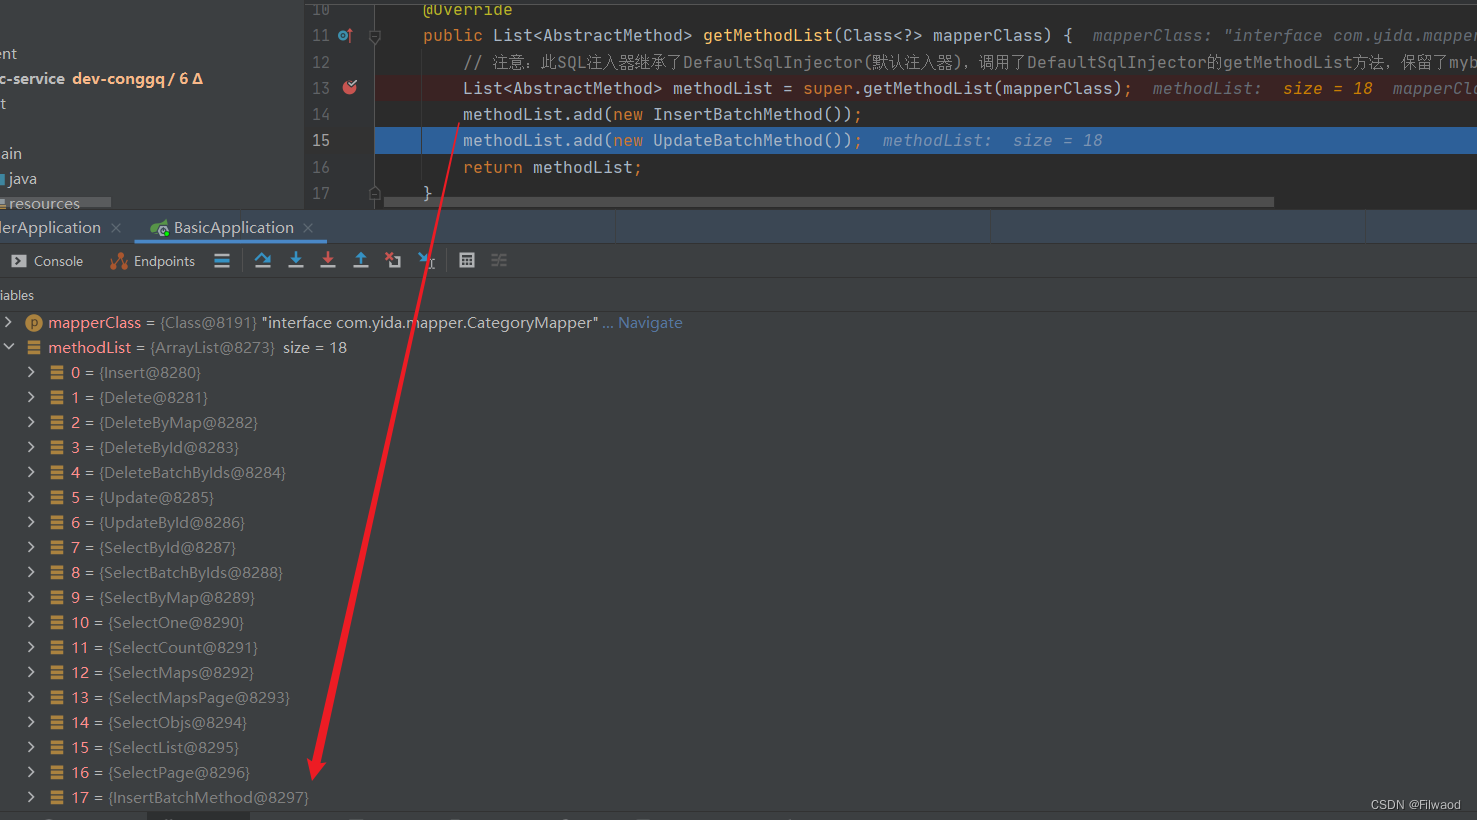Expand element 2 DeleteByMap@8282

tap(31, 422)
